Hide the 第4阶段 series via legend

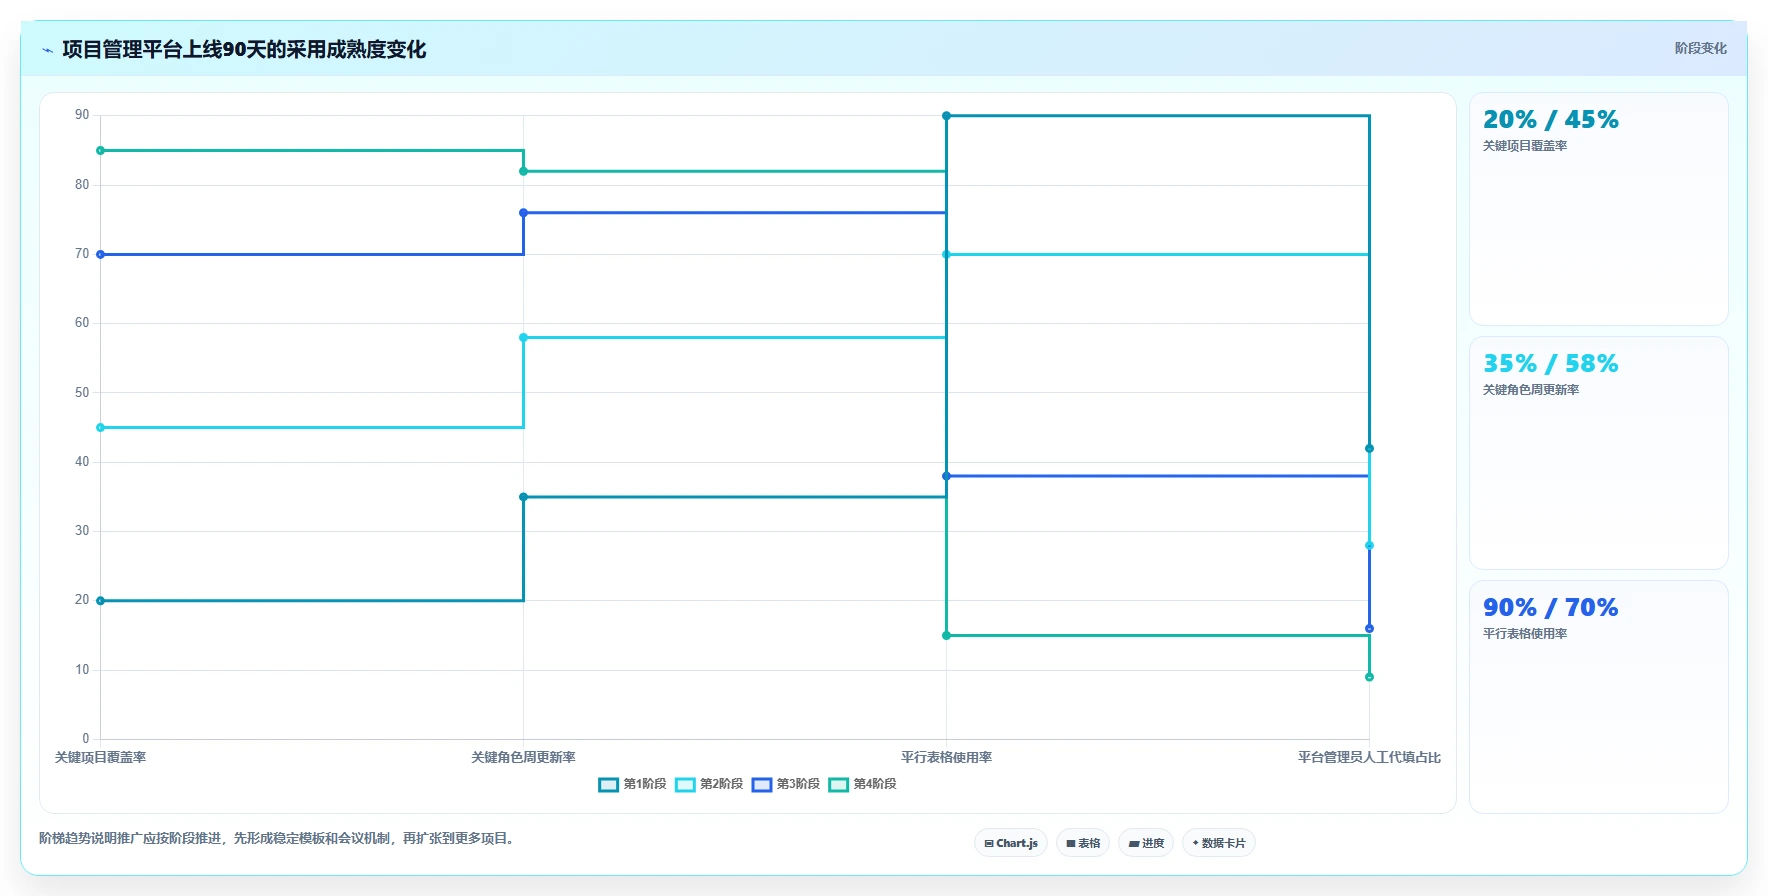click(x=863, y=784)
